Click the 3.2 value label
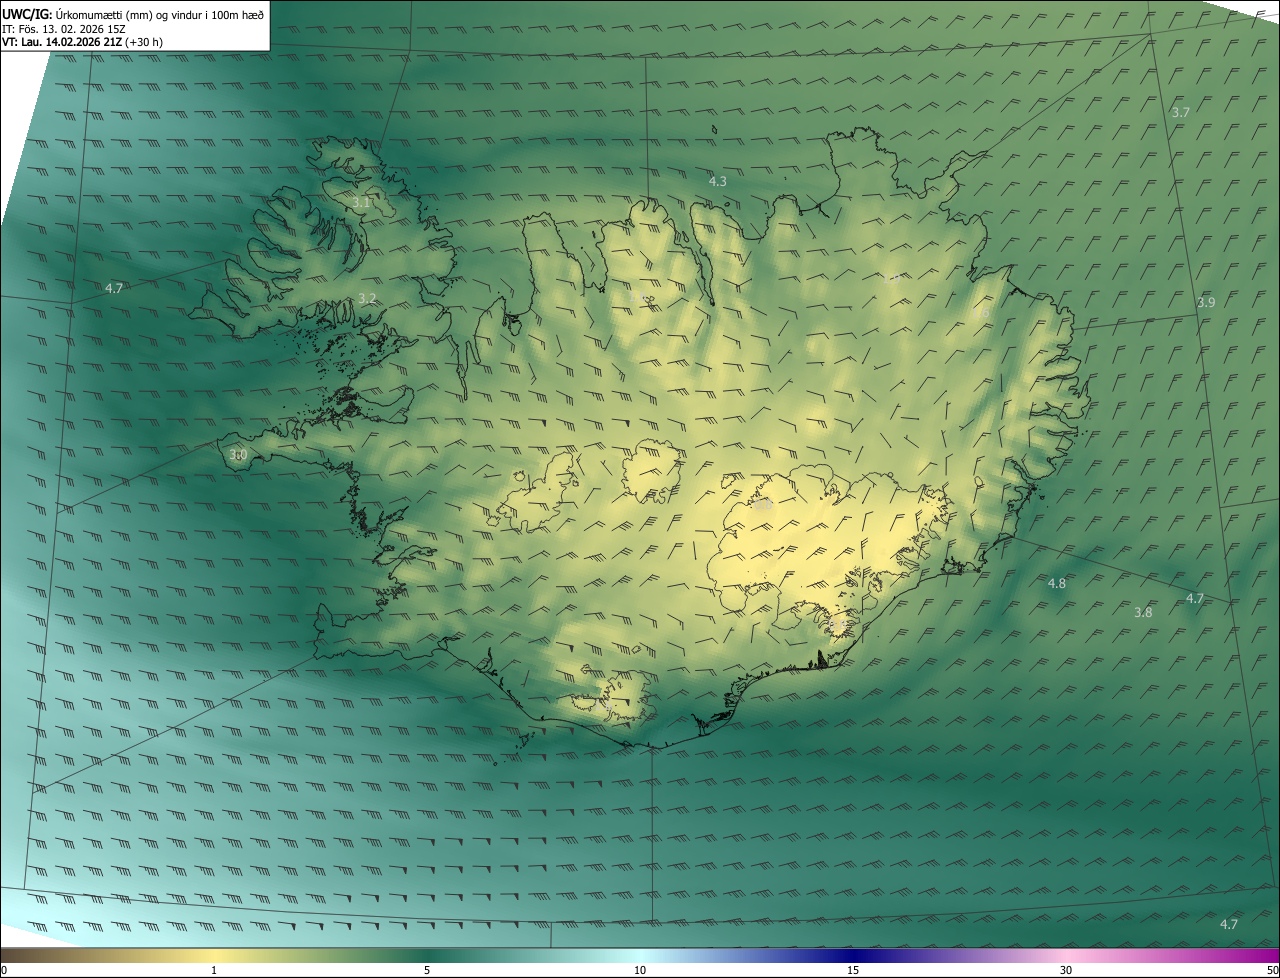This screenshot has width=1280, height=978. [x=367, y=298]
